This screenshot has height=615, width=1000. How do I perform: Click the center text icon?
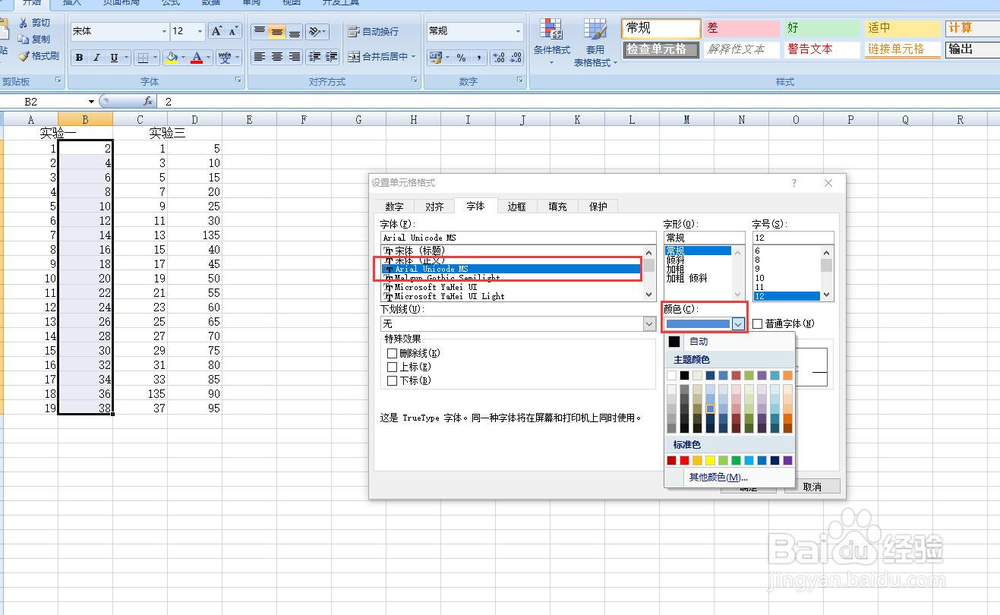277,57
